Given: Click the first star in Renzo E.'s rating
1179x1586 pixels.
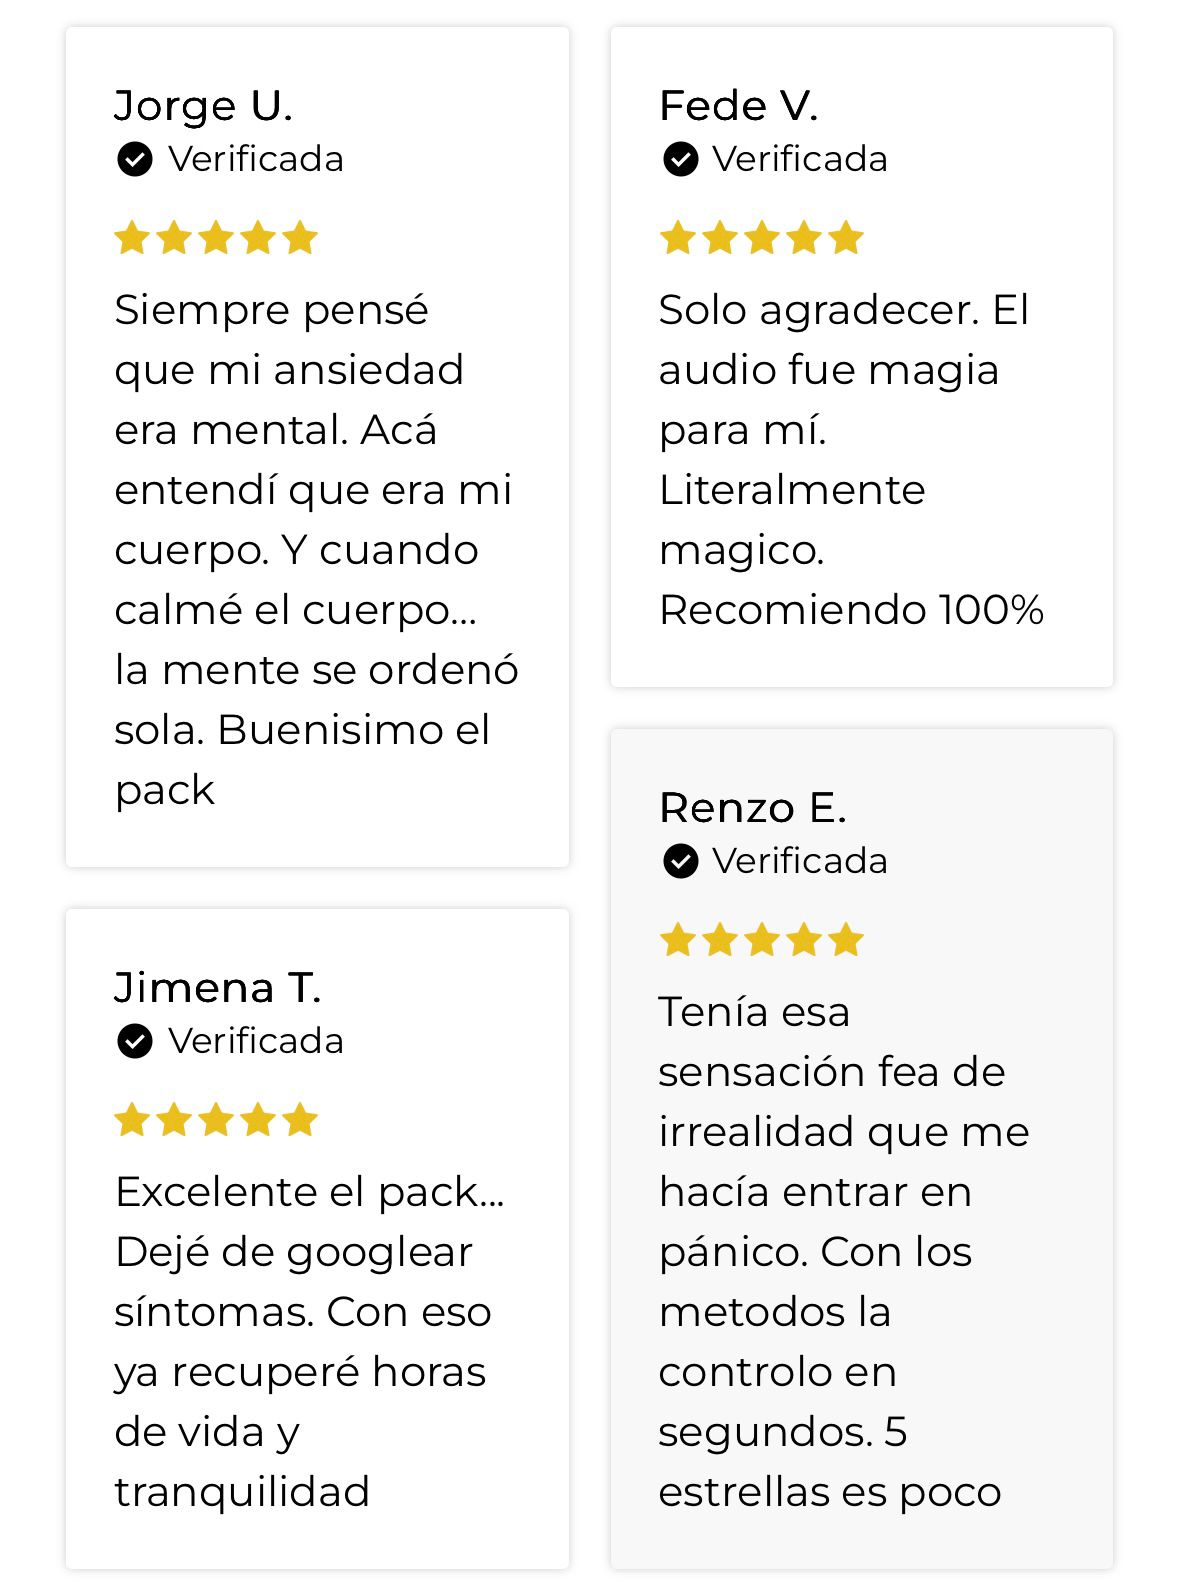Looking at the screenshot, I should click(x=678, y=941).
